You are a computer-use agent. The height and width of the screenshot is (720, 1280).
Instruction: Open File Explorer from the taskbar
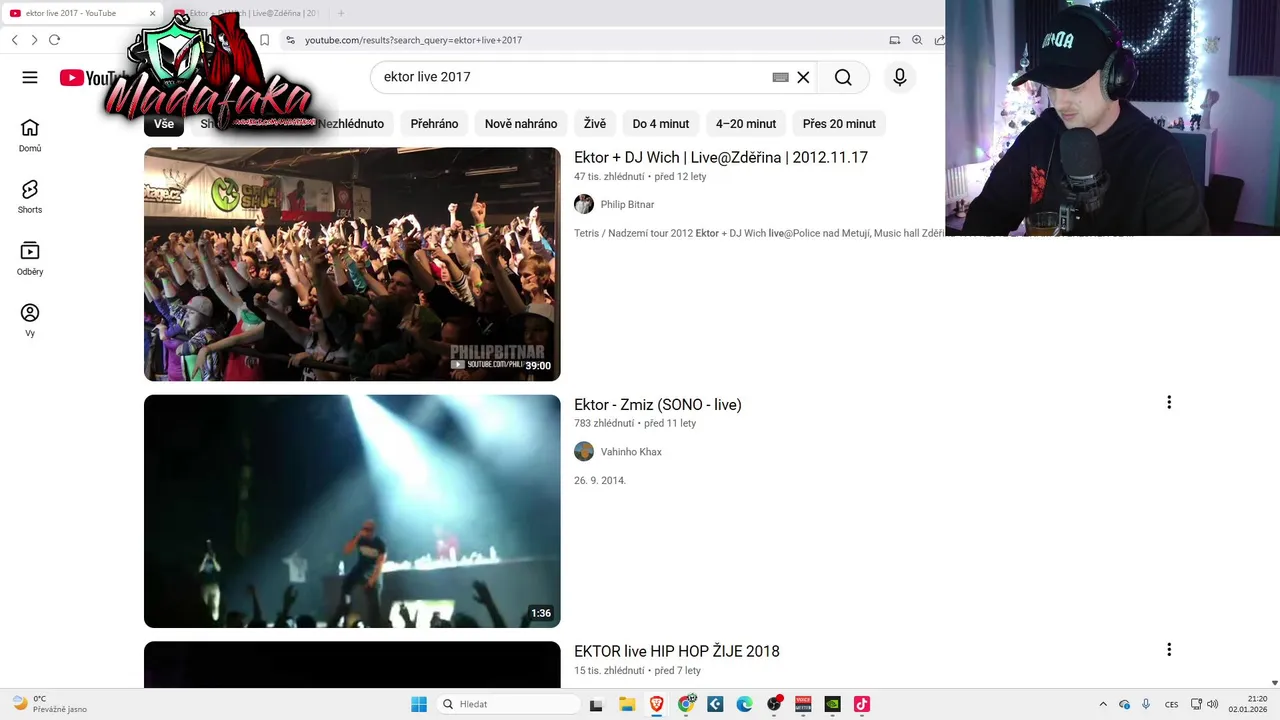tap(627, 704)
